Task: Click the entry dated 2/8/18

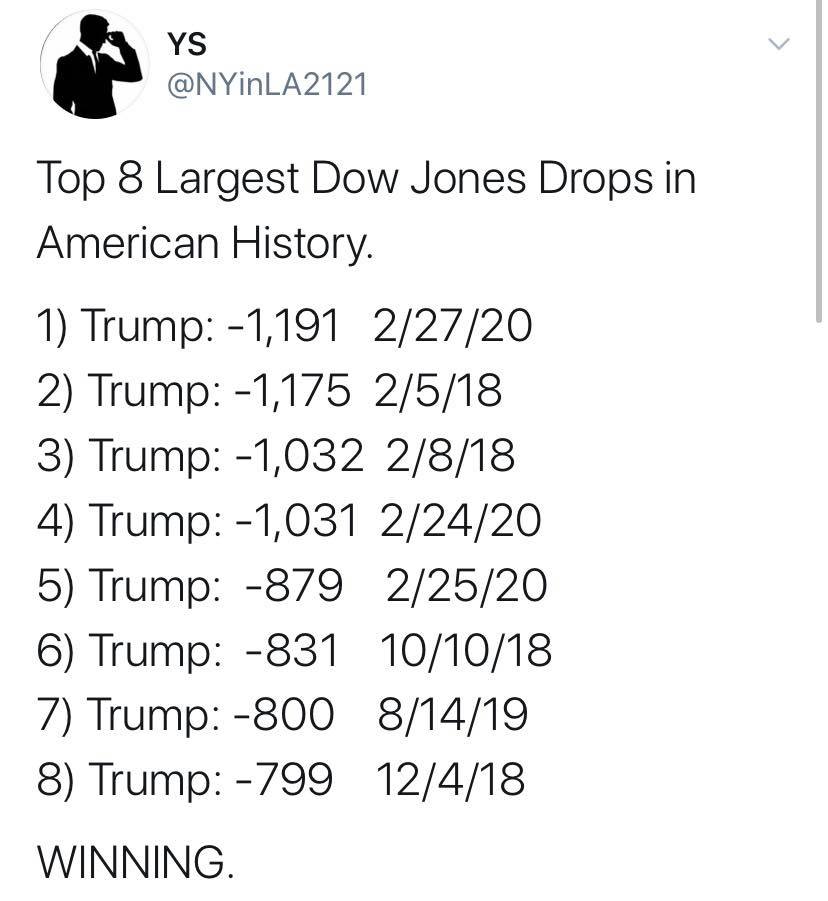Action: pos(276,456)
